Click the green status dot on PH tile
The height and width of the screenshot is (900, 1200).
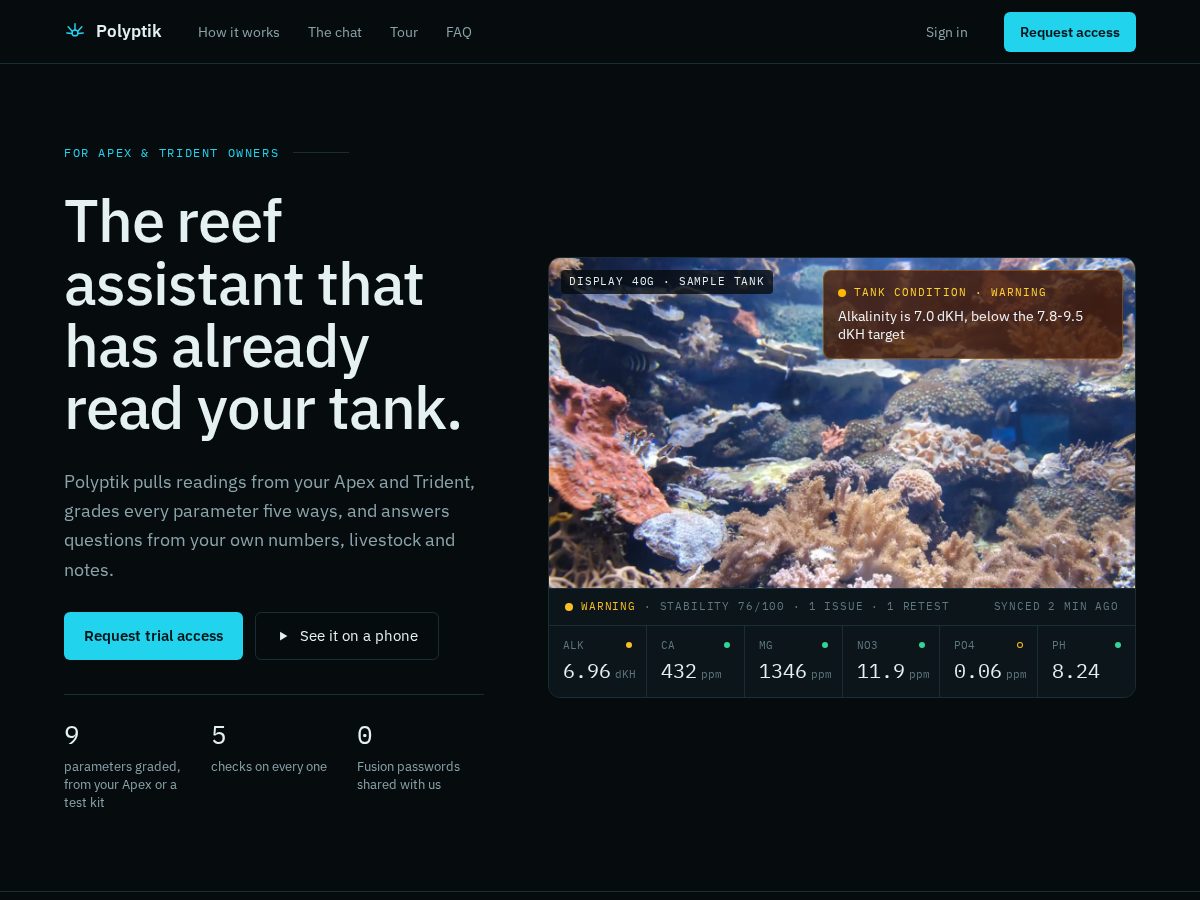coord(1118,645)
